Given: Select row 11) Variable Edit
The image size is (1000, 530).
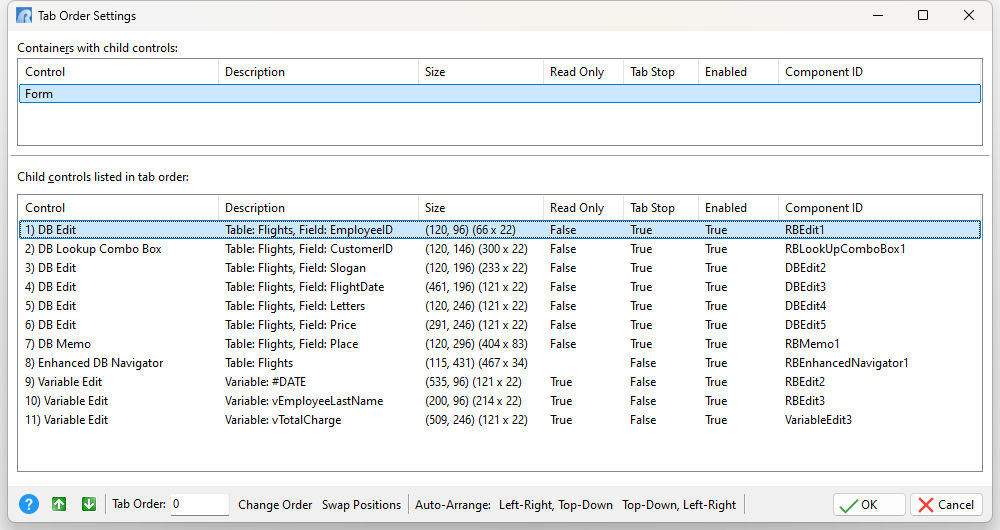Looking at the screenshot, I should click(500, 420).
